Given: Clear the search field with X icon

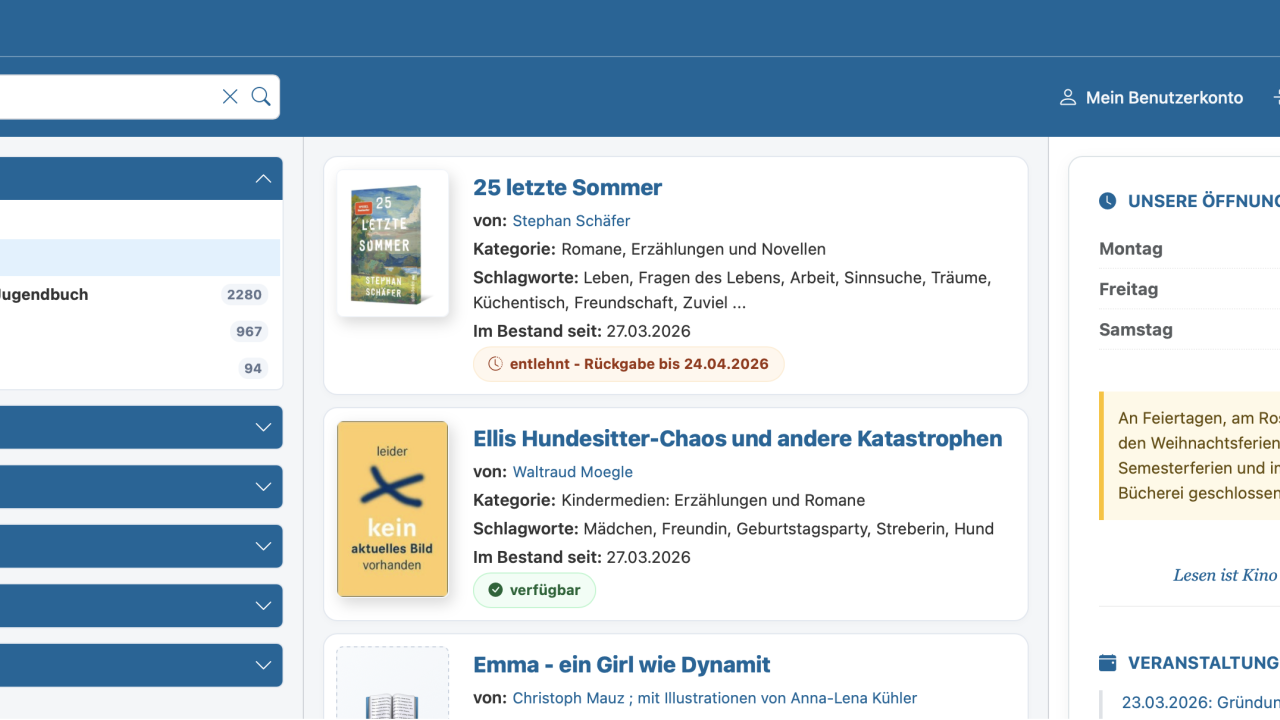Looking at the screenshot, I should click(x=230, y=97).
